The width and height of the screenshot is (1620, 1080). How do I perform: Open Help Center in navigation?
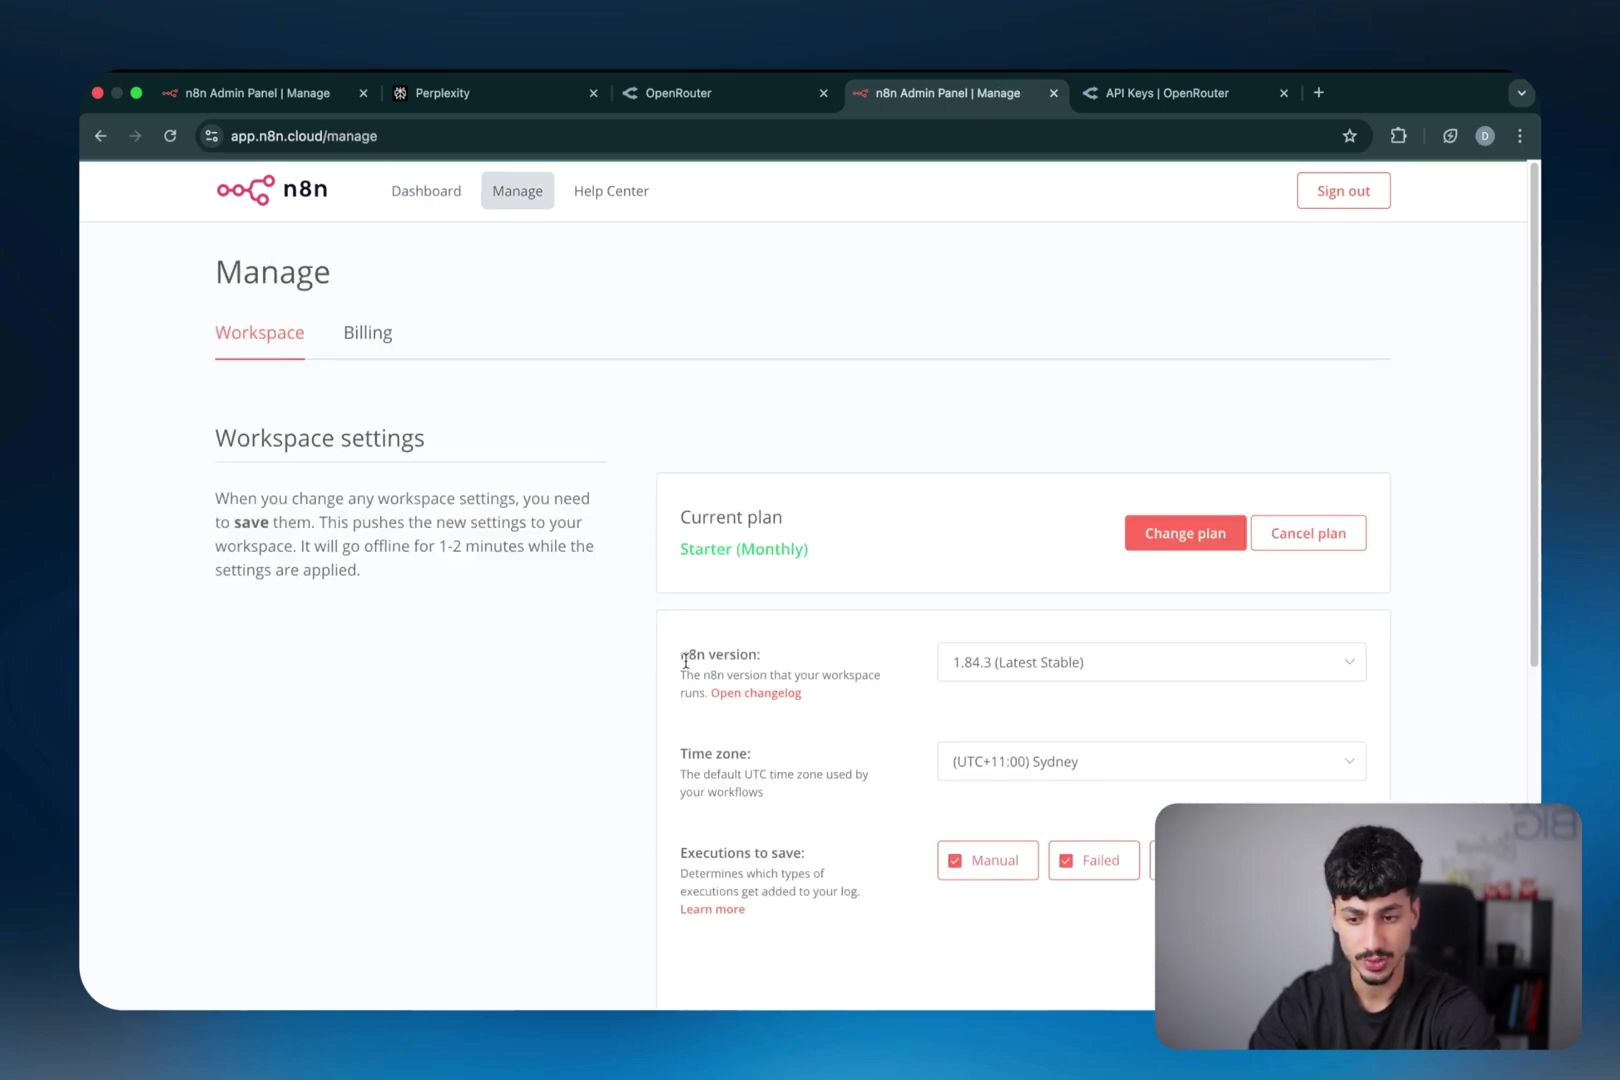(x=611, y=191)
